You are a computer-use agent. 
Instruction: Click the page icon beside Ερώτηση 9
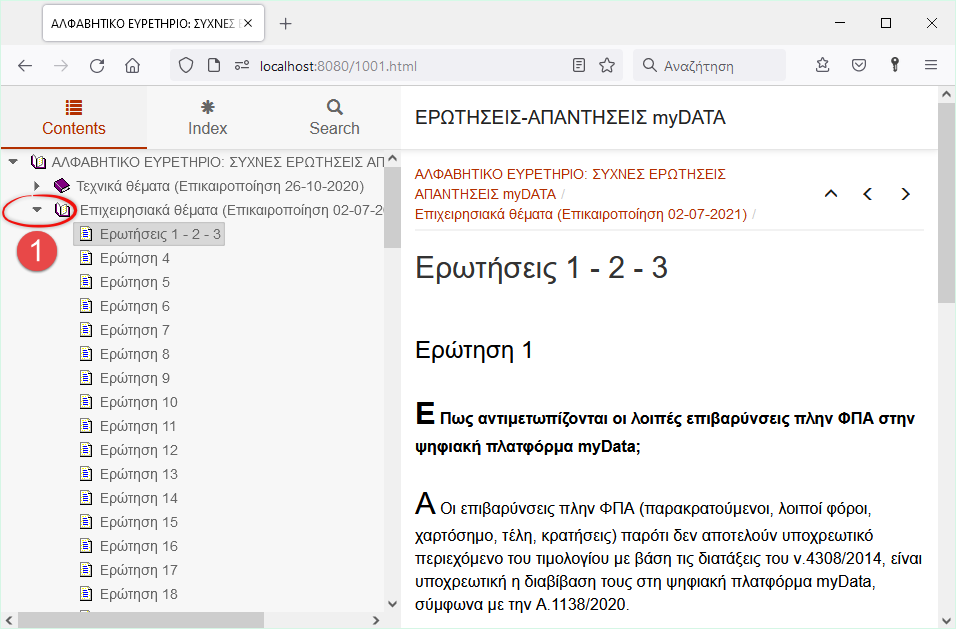point(87,378)
